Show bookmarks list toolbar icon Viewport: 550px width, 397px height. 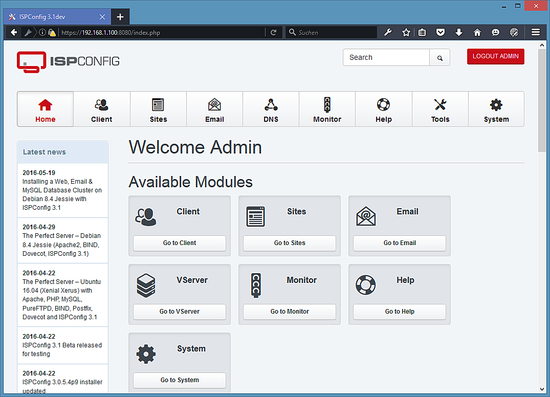click(x=422, y=33)
